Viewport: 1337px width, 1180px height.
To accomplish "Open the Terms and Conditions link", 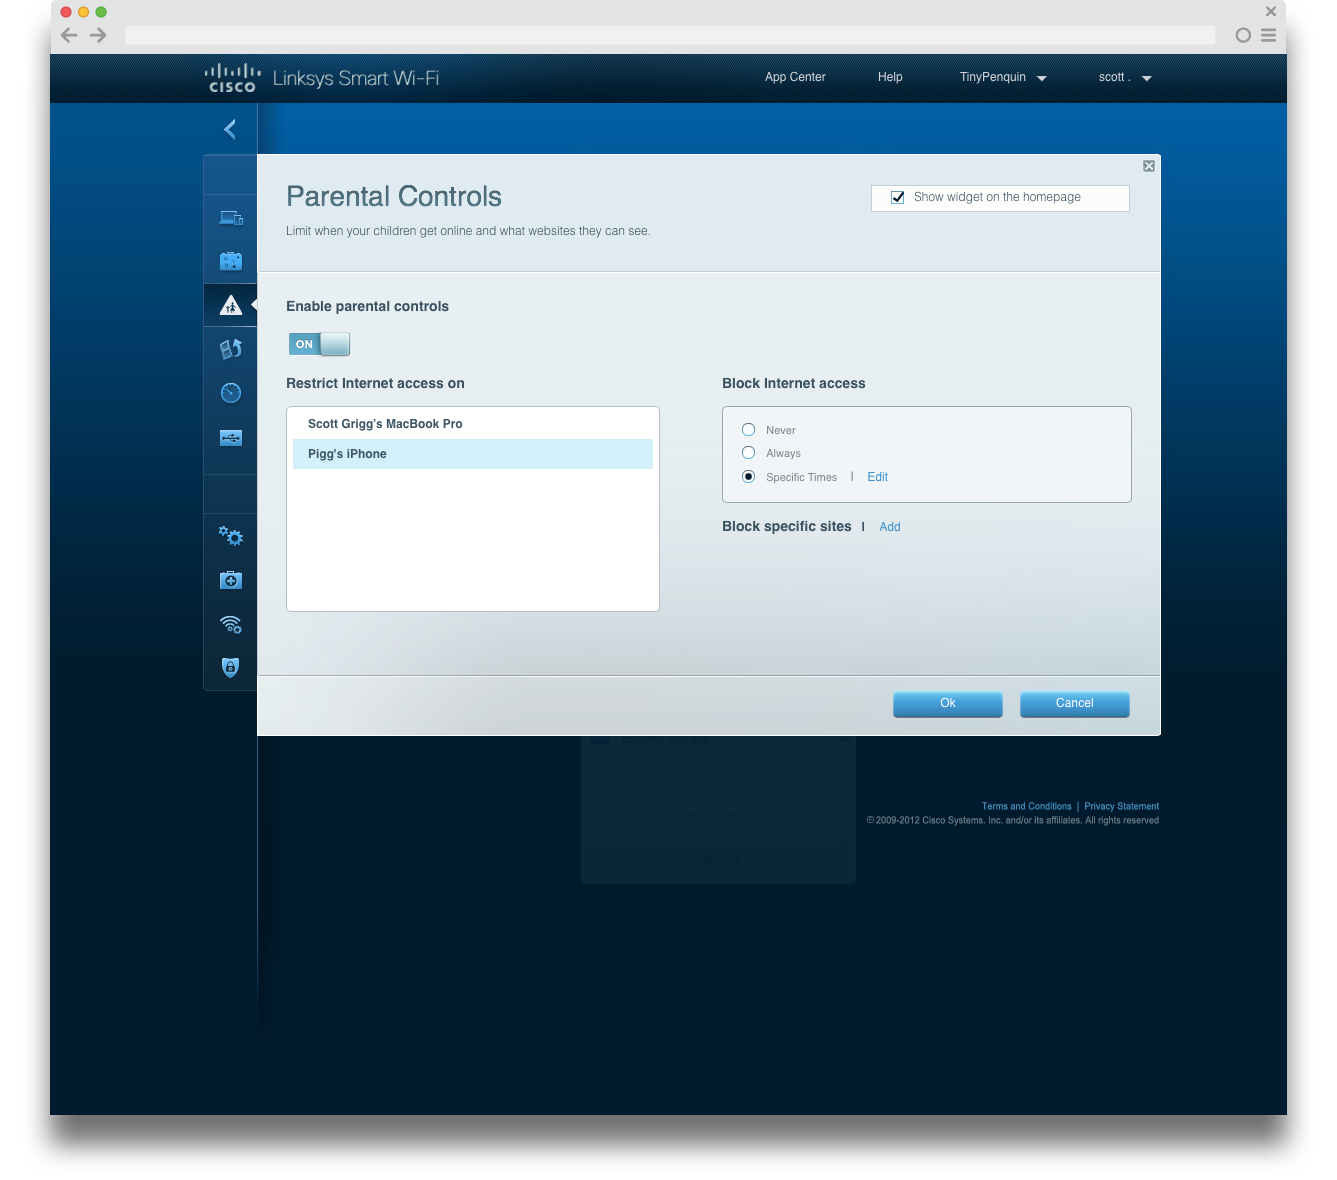I will [x=1026, y=806].
